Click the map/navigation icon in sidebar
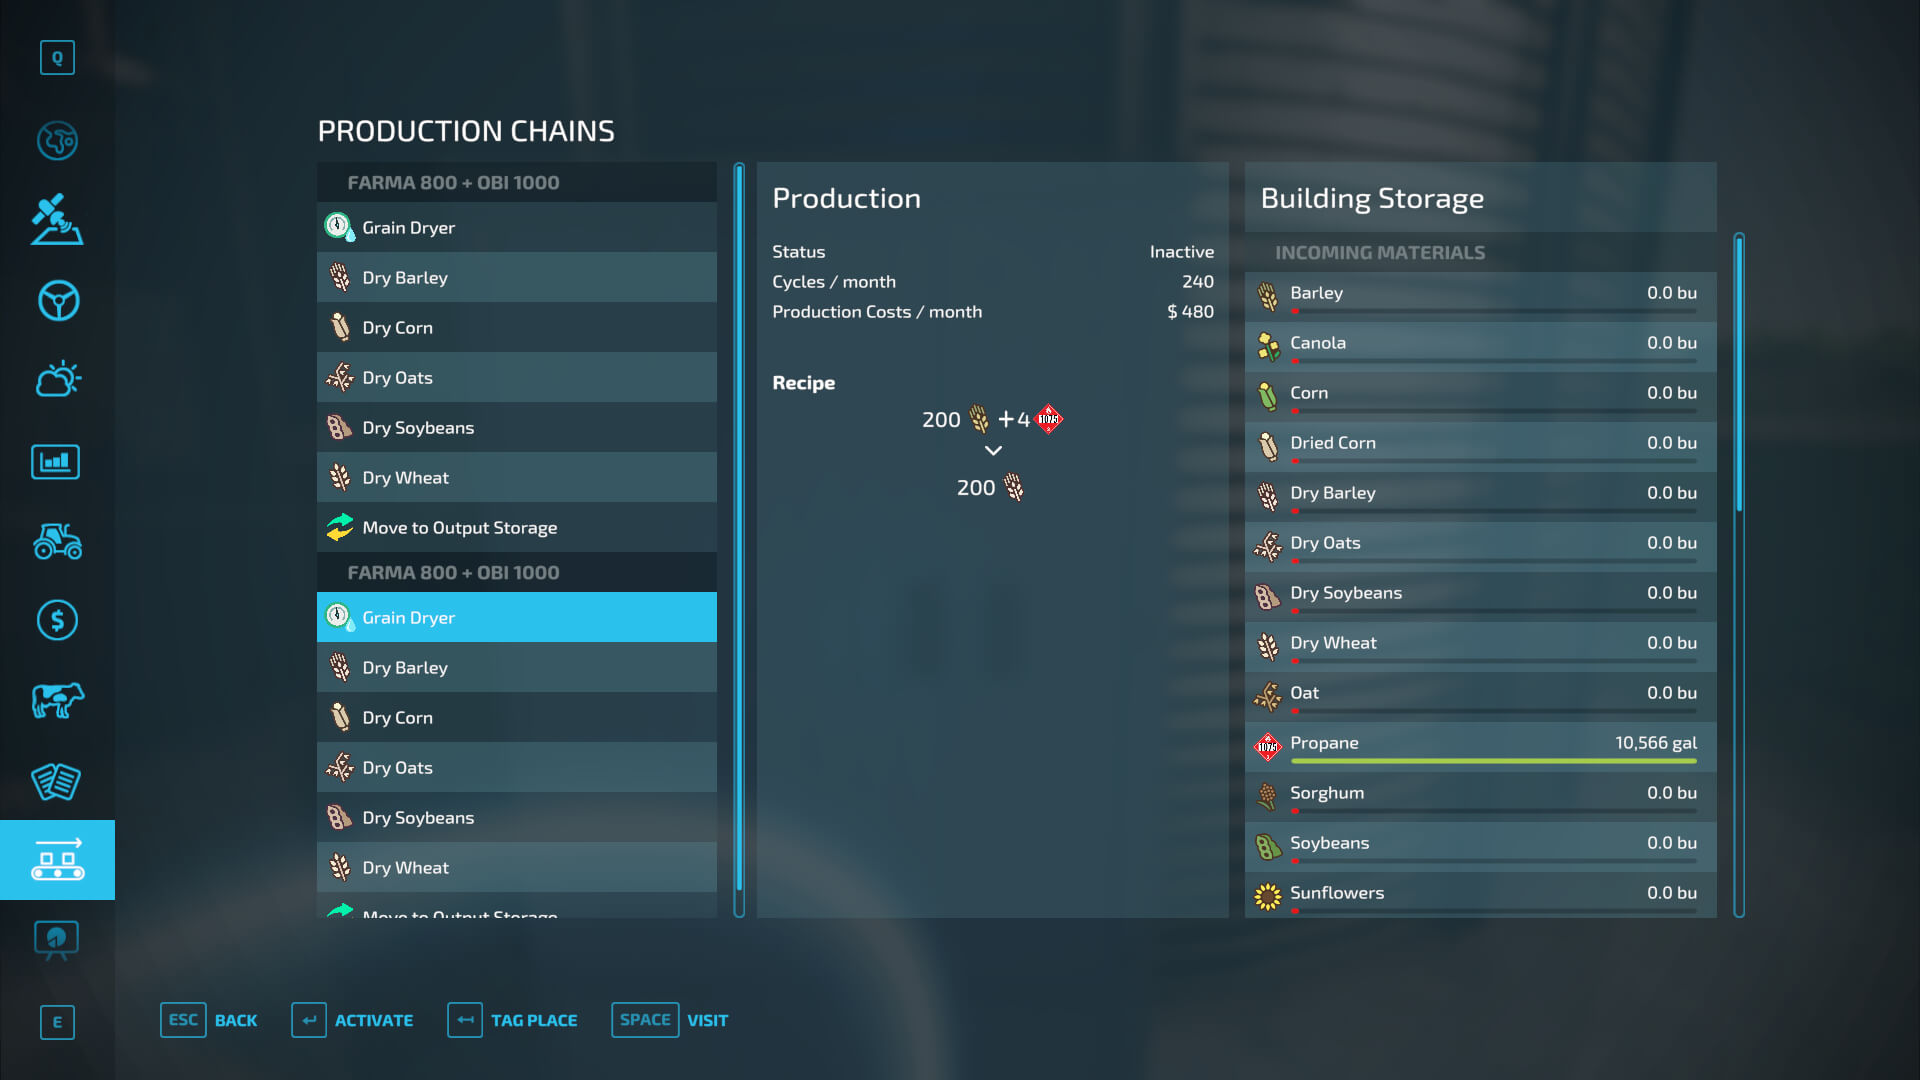 coord(57,140)
